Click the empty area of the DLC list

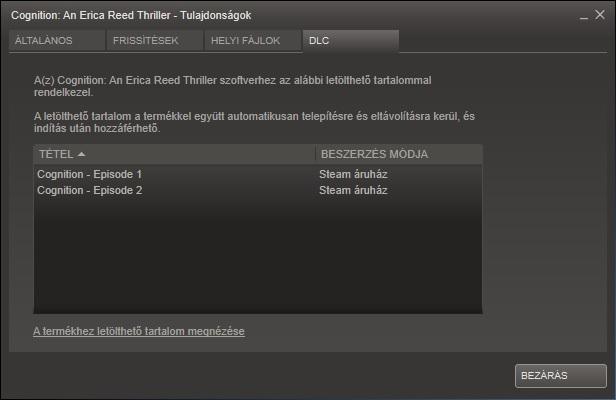click(x=258, y=255)
